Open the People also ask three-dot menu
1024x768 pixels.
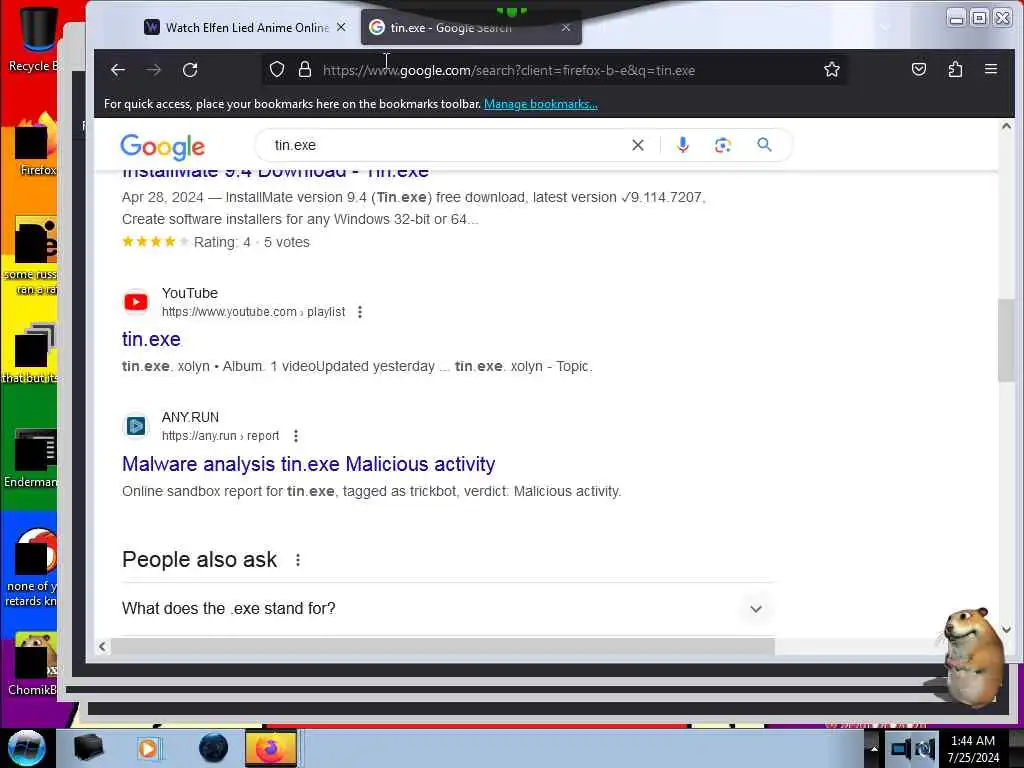click(298, 560)
